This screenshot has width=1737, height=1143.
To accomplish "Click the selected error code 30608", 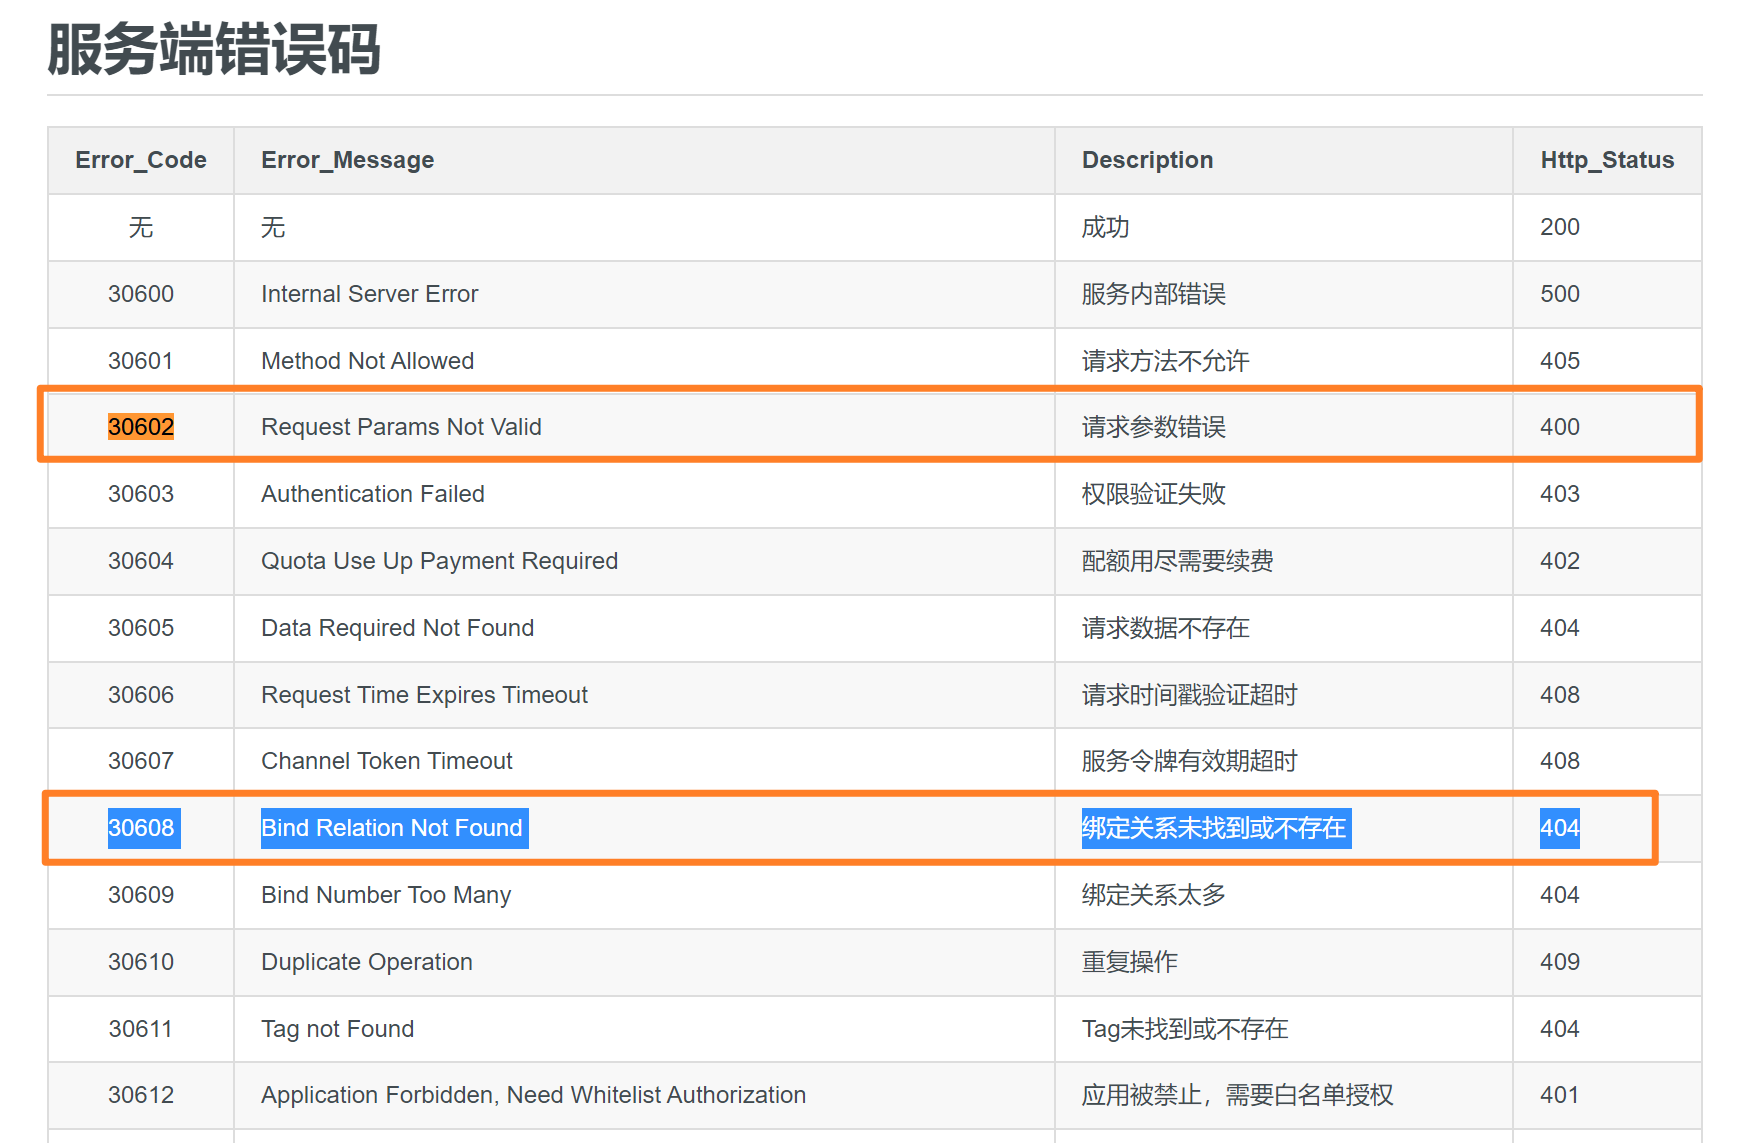I will click(x=141, y=828).
